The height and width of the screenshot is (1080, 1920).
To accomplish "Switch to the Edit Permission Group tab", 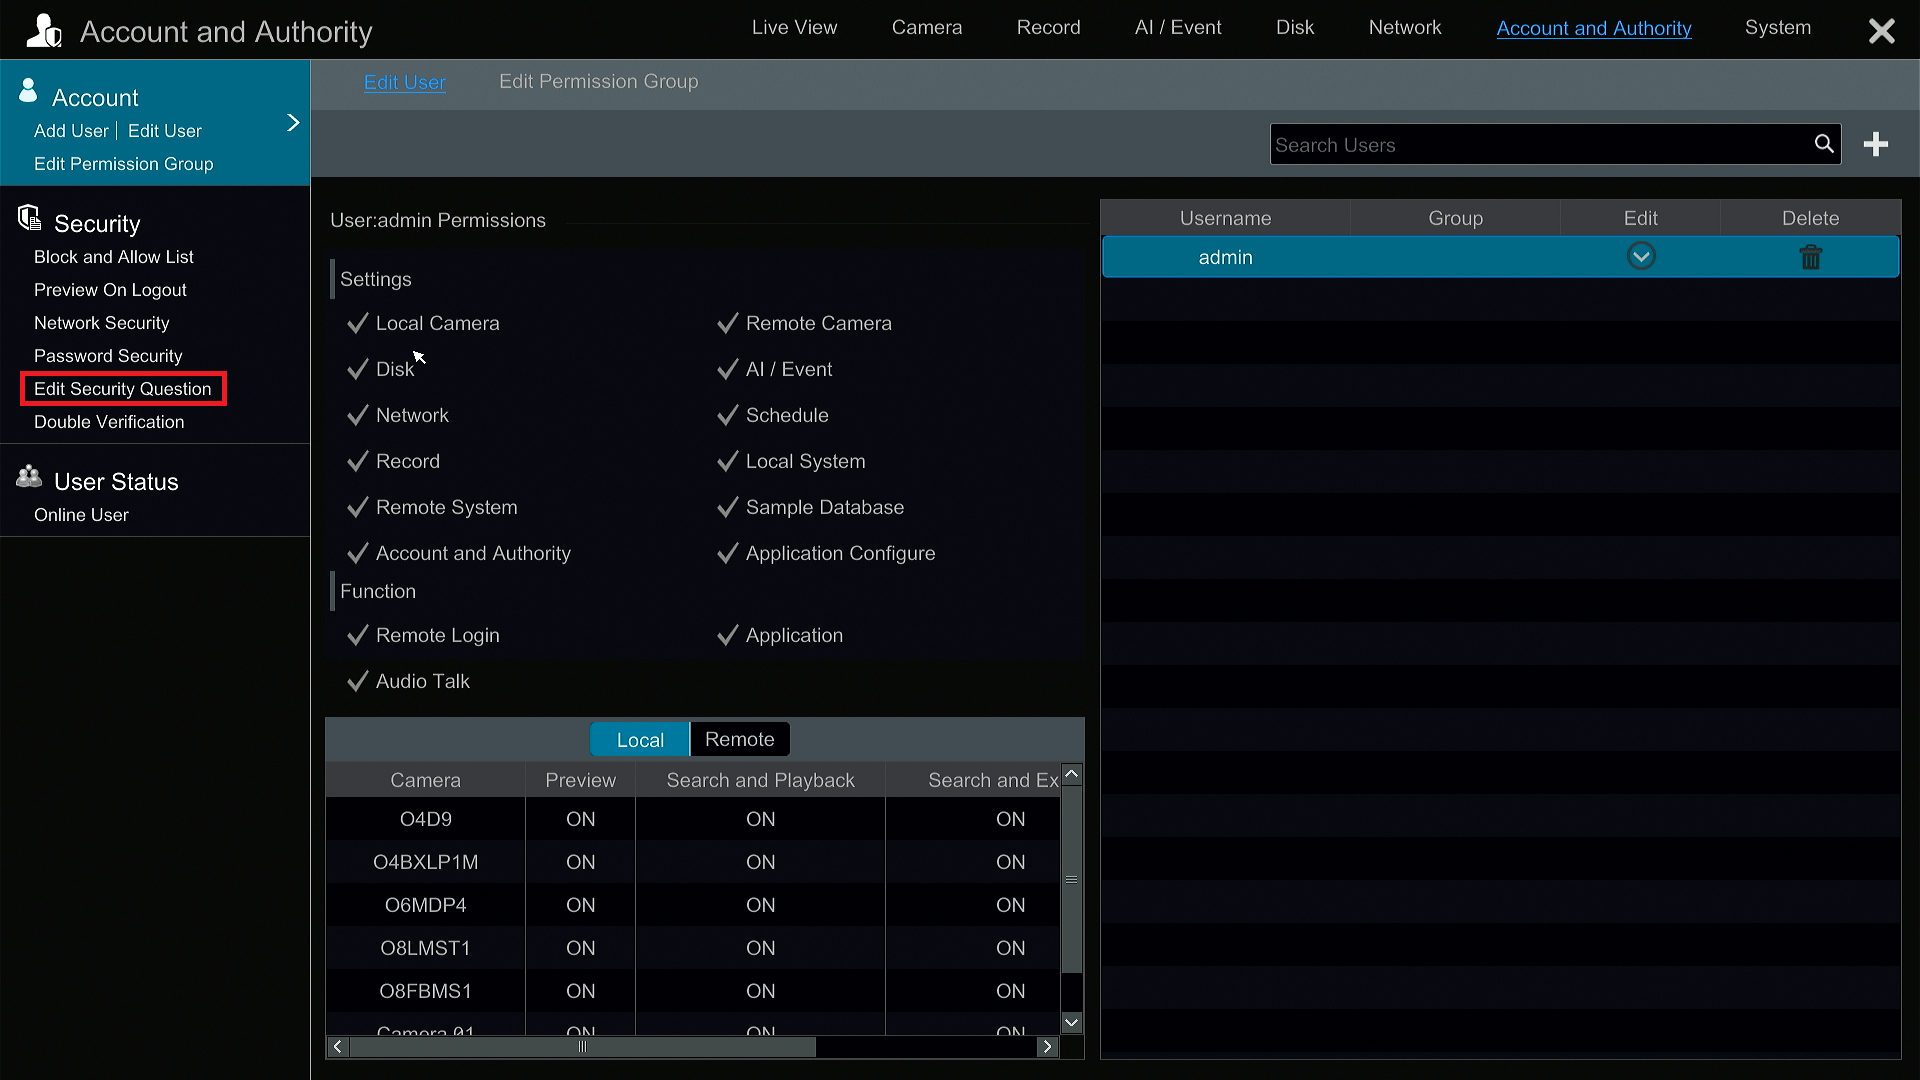I will [598, 82].
